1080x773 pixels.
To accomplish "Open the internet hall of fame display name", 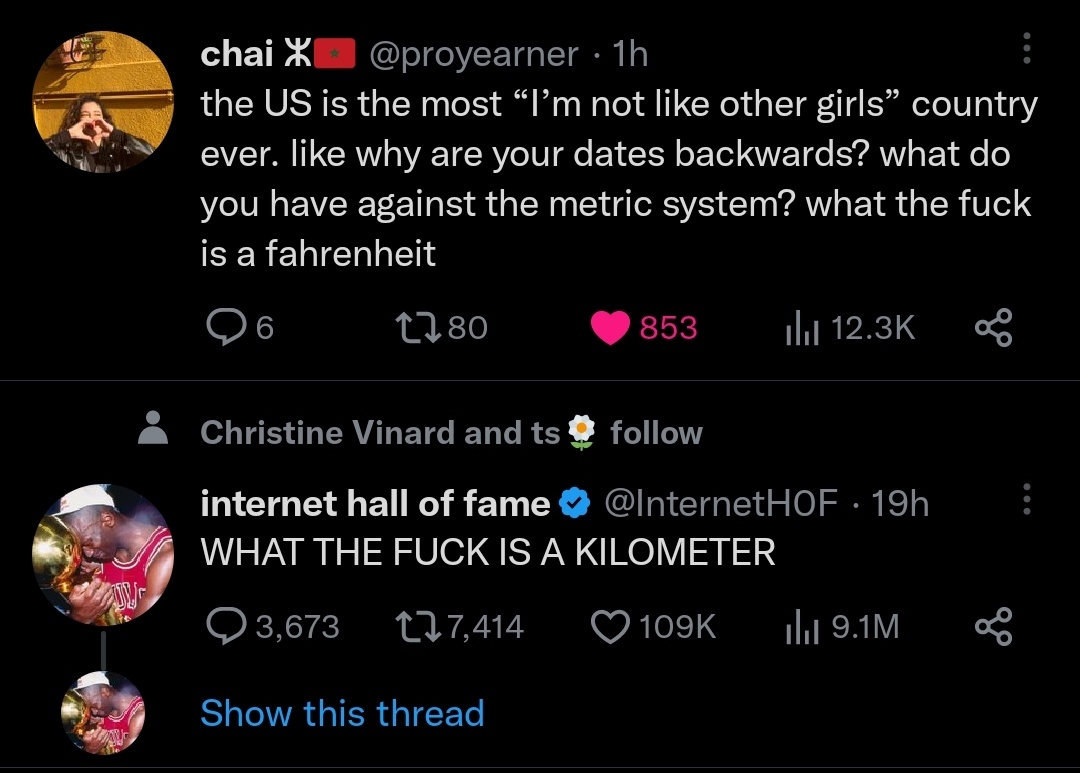I will [x=375, y=503].
